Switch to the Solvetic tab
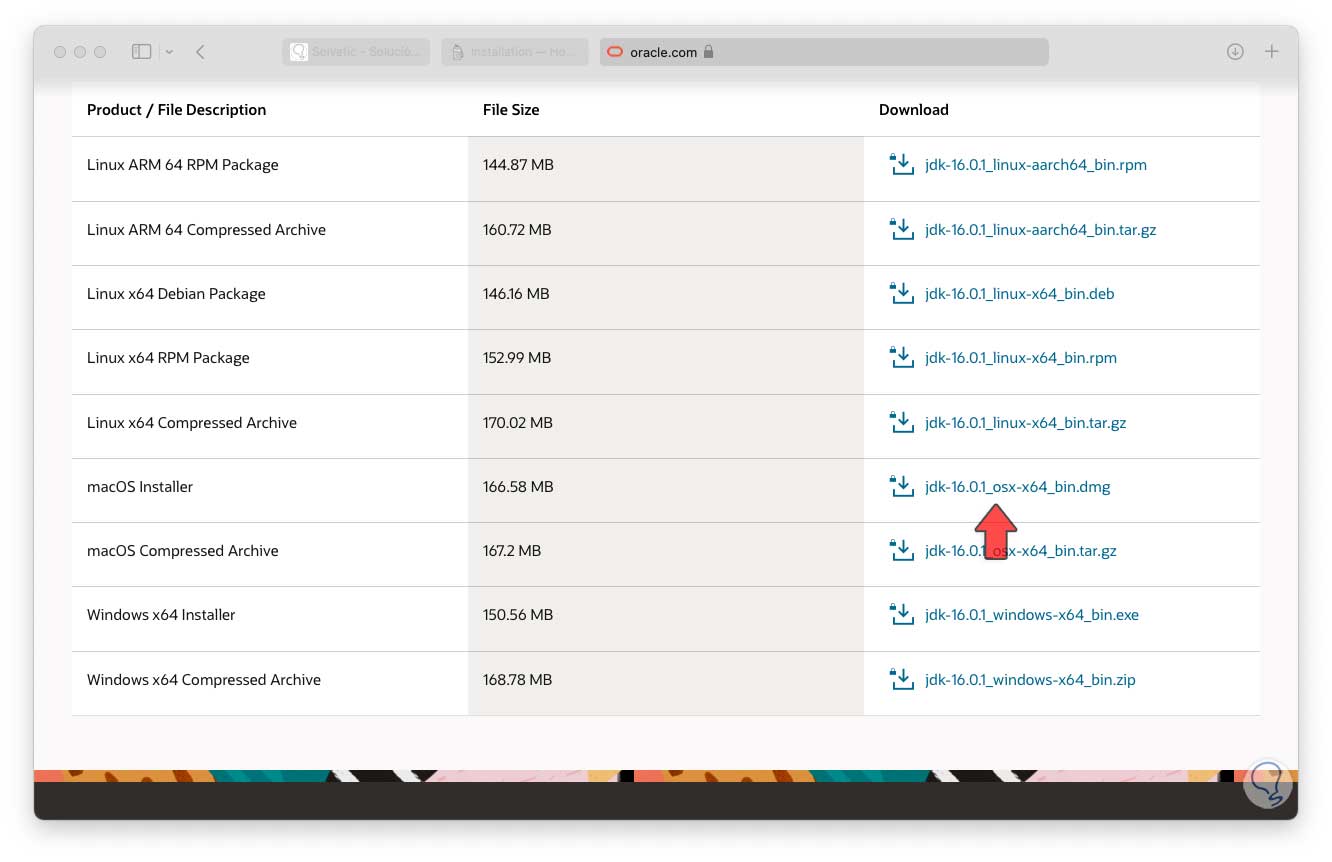The width and height of the screenshot is (1332, 862). tap(356, 52)
